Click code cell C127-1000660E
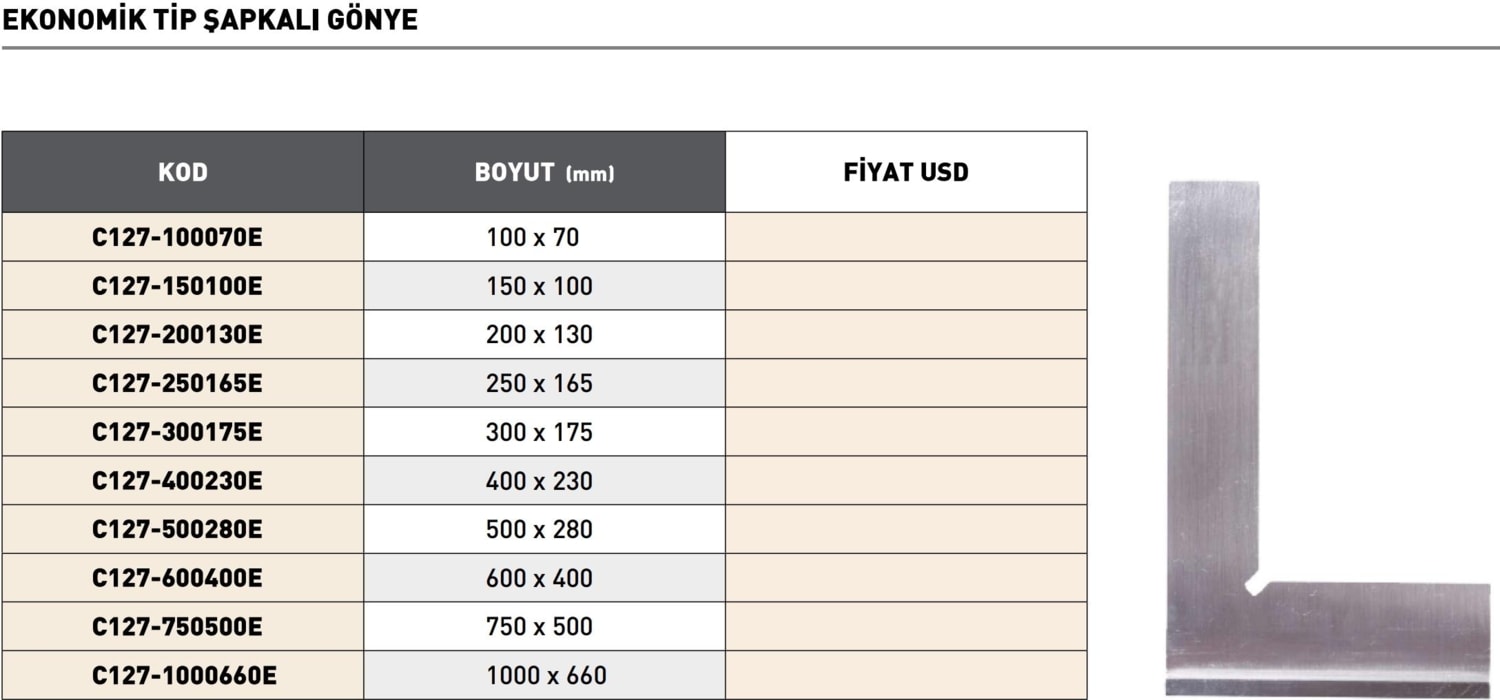The width and height of the screenshot is (1500, 700). tap(184, 675)
